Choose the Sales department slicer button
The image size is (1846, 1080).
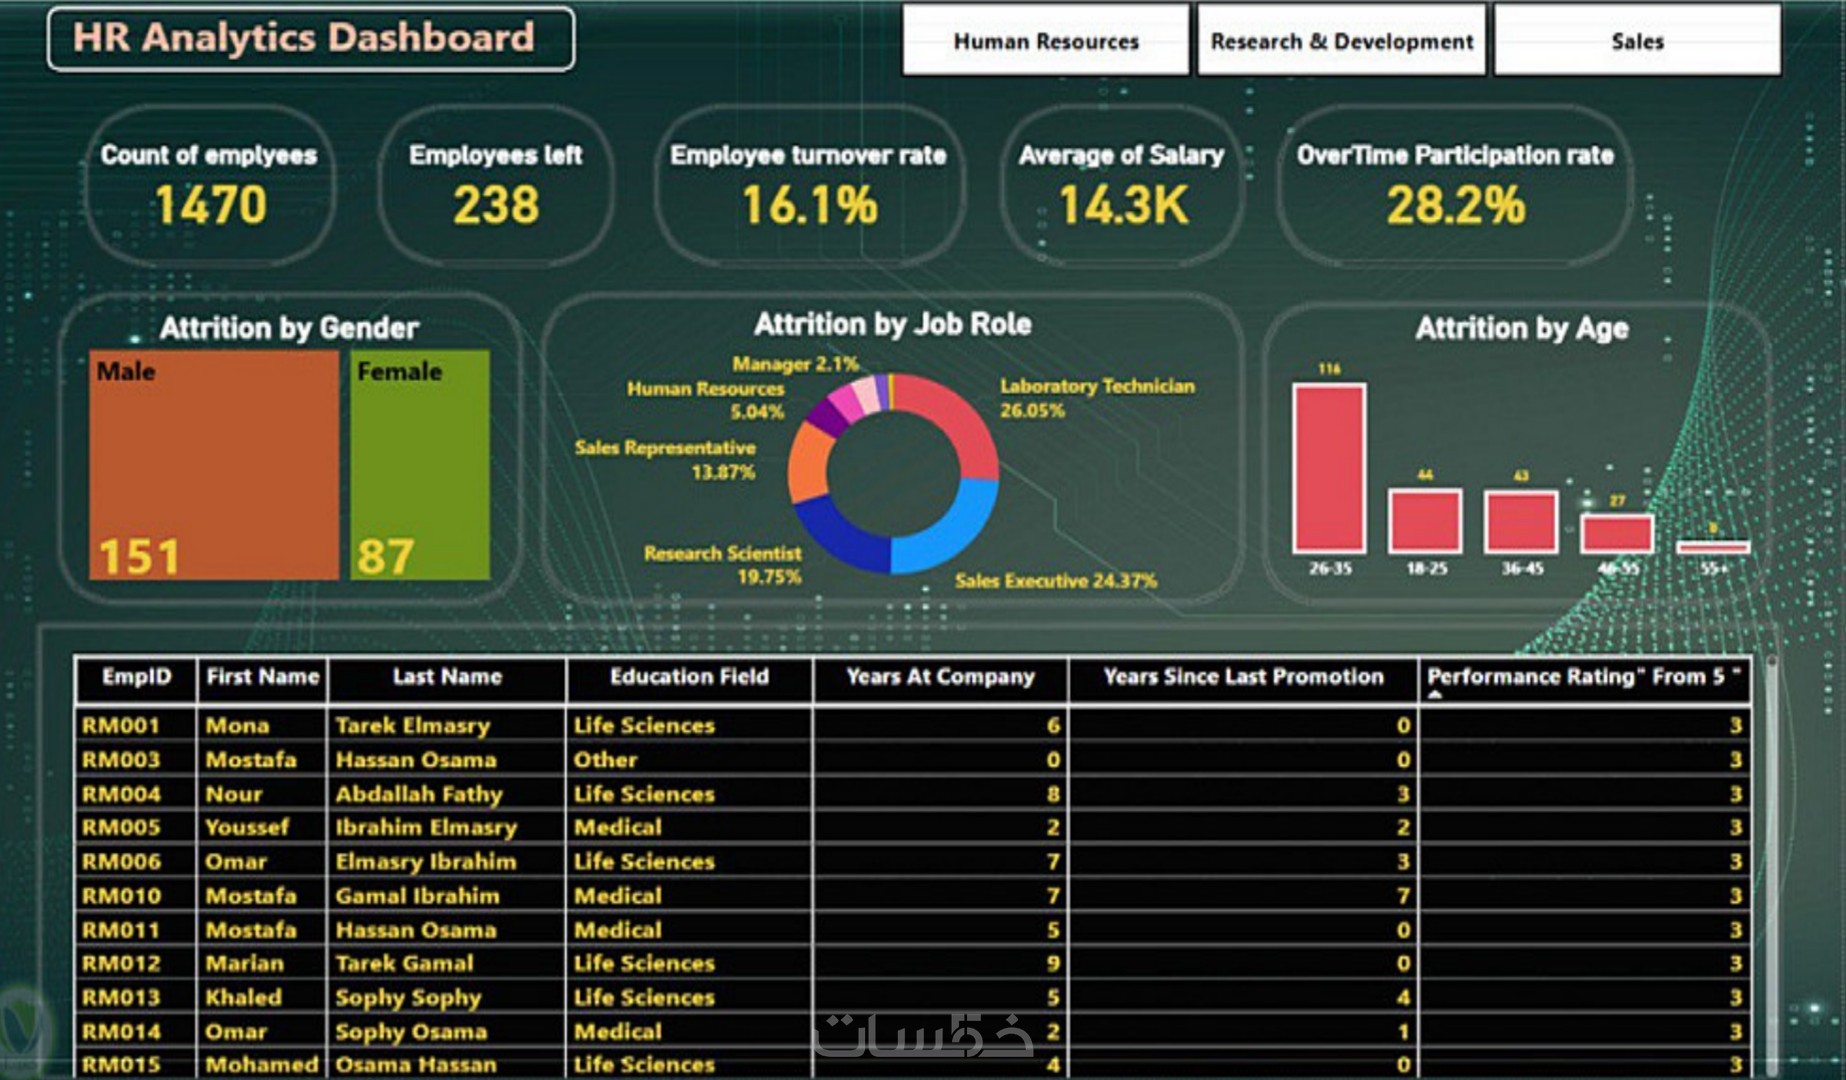(x=1637, y=40)
